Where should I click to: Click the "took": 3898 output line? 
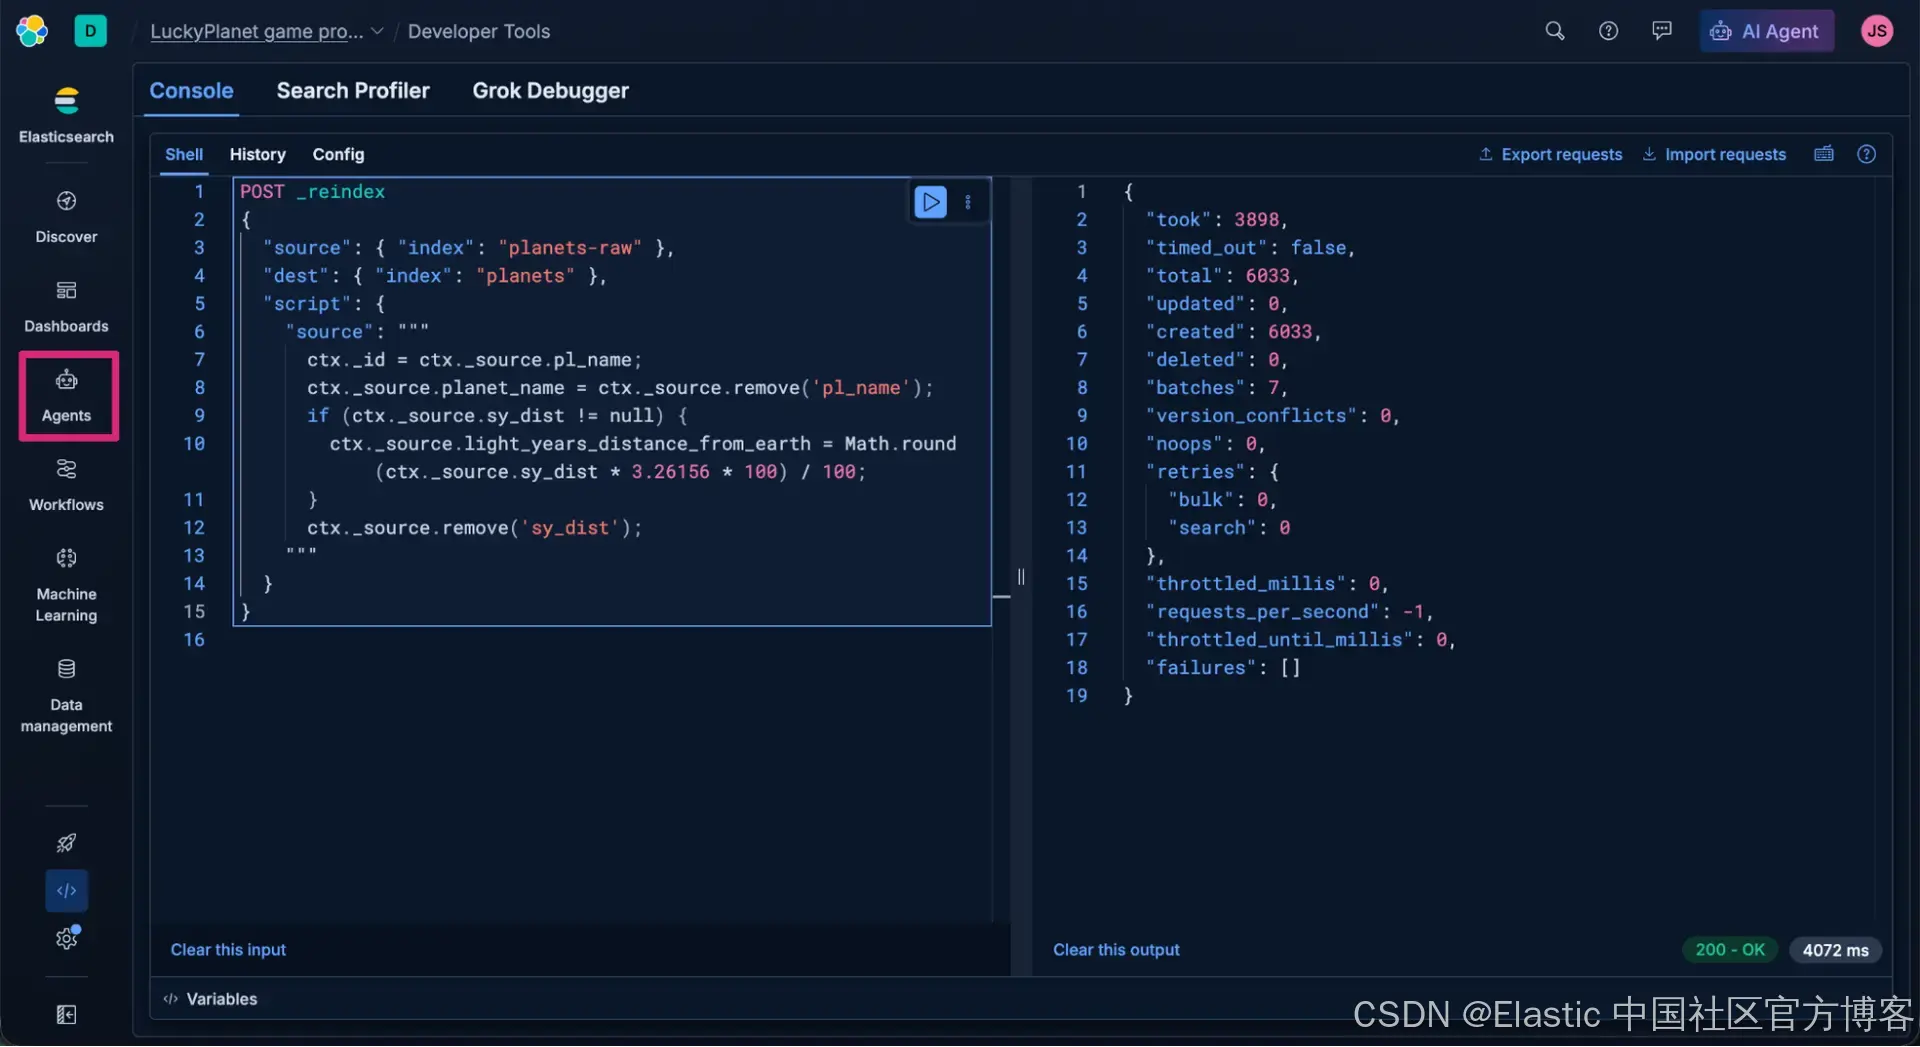point(1215,220)
